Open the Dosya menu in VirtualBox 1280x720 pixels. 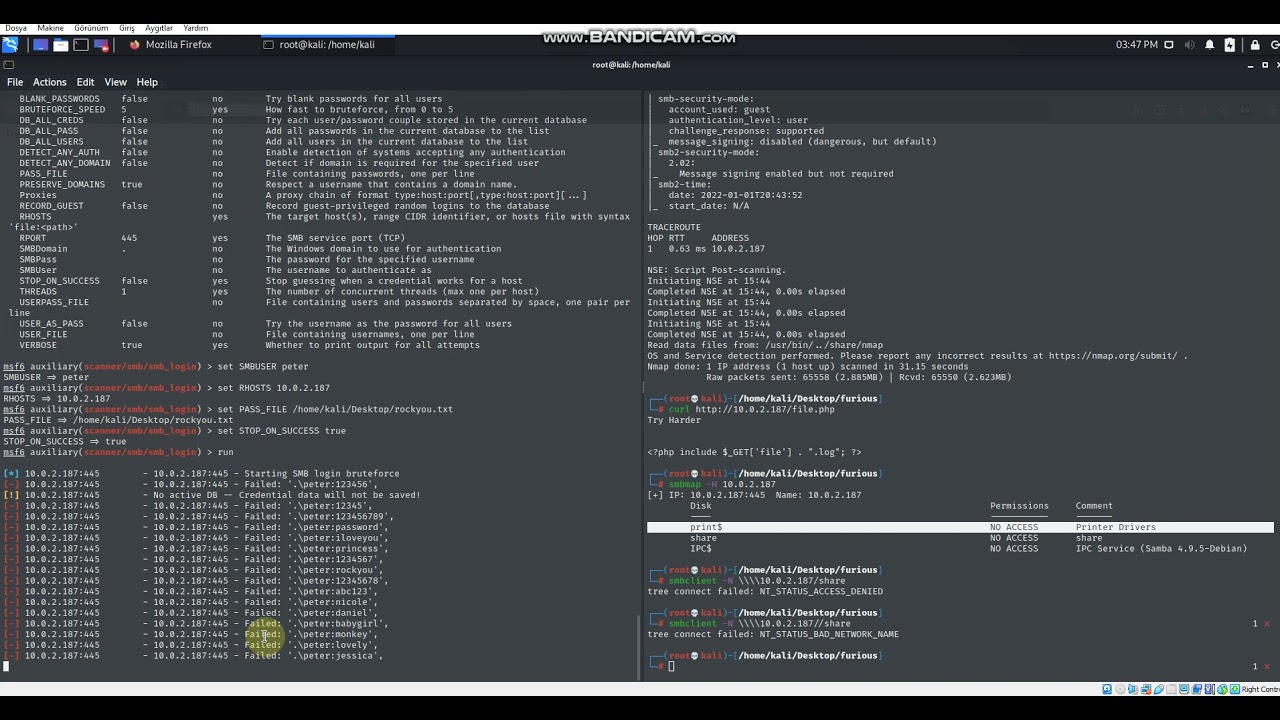tap(16, 28)
